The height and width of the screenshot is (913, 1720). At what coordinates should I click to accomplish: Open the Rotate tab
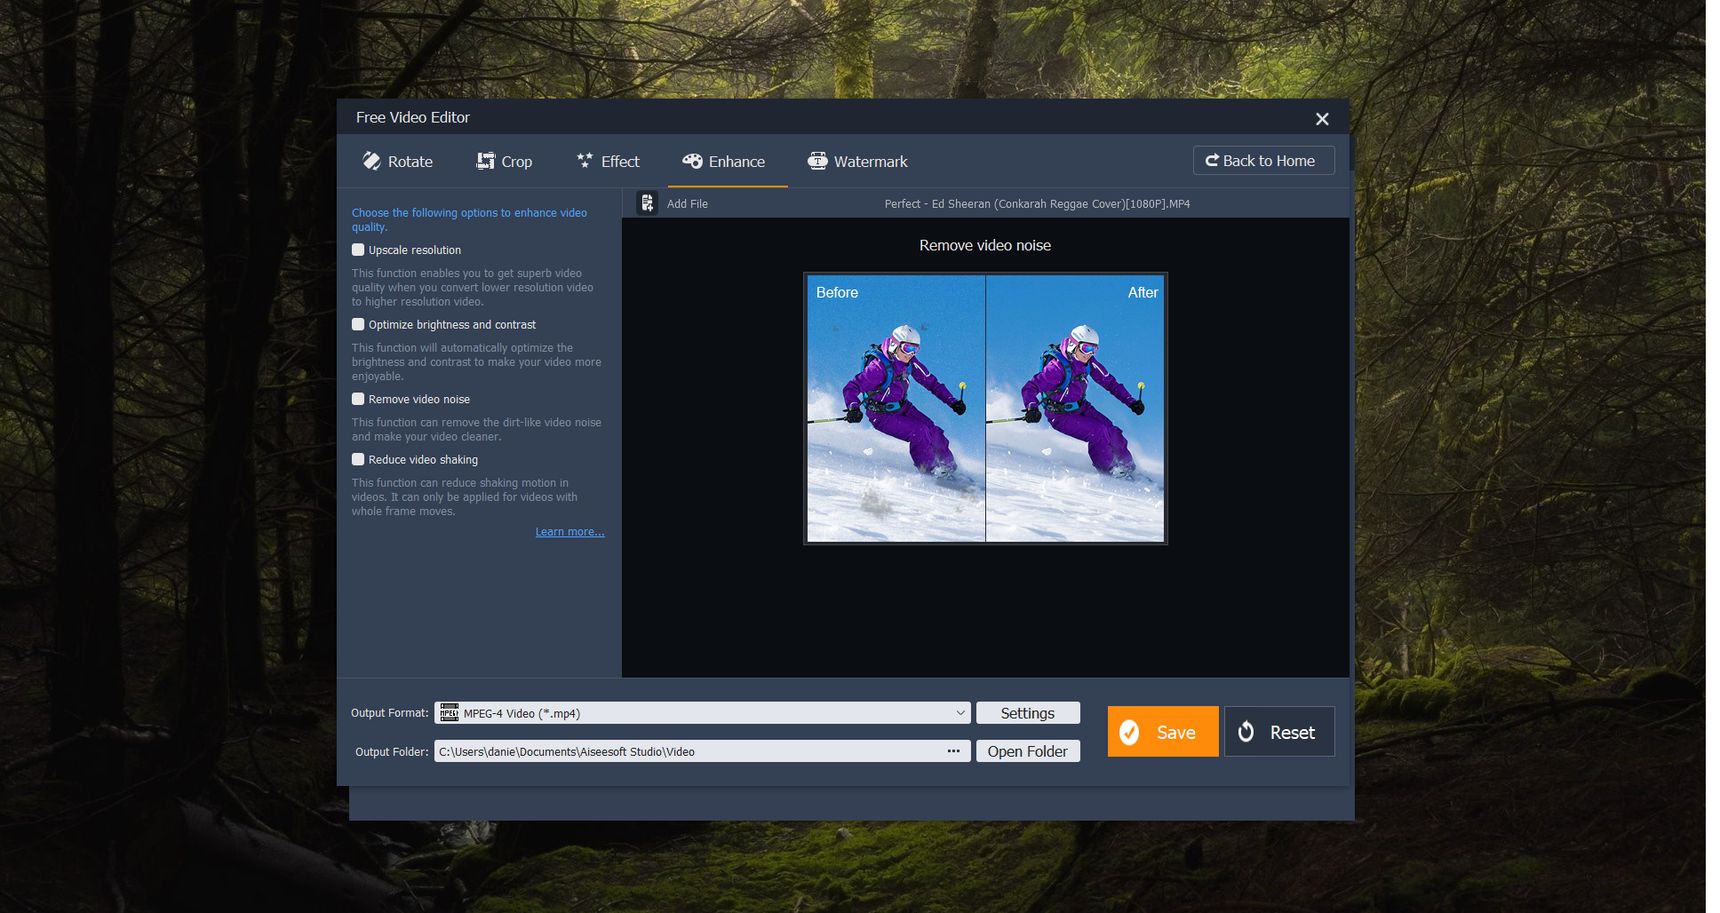point(397,161)
